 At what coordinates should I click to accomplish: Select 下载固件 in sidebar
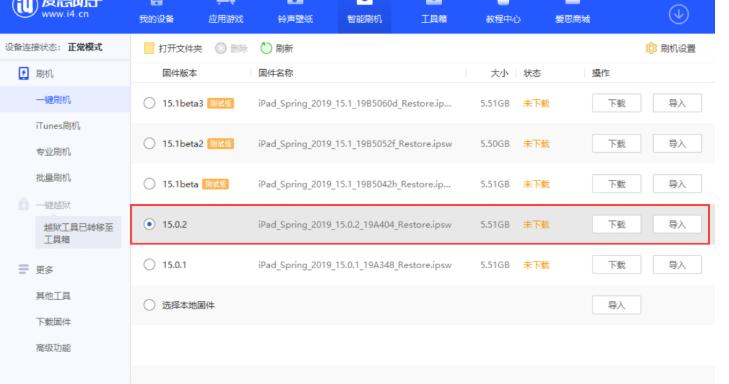53,322
